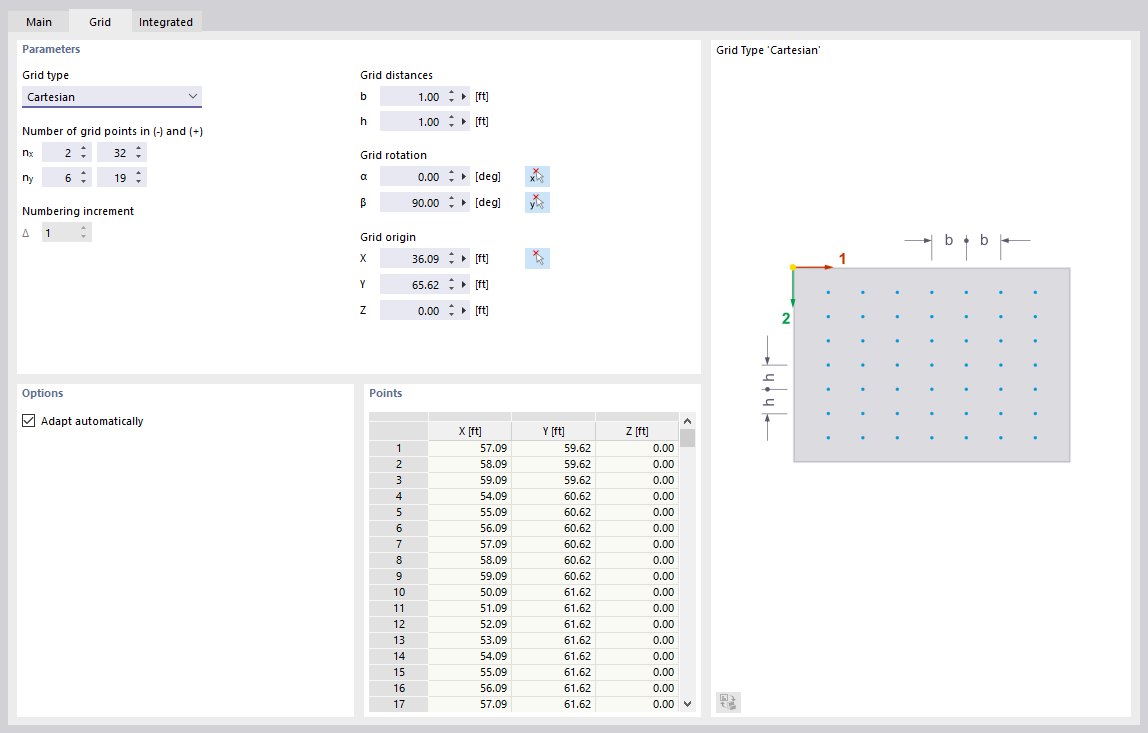Viewport: 1148px width, 733px height.
Task: Expand the arrow beside the Grid origin X field
Action: (465, 258)
